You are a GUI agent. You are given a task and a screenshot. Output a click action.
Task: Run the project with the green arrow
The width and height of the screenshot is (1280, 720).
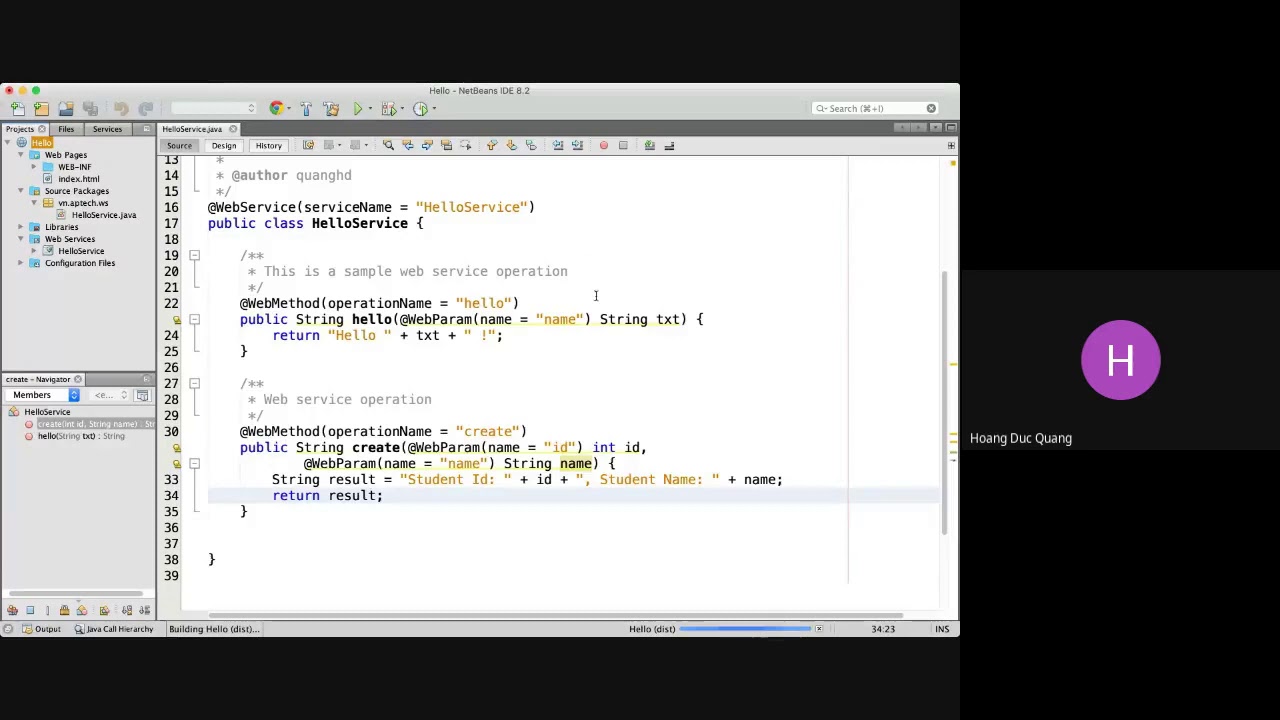[x=357, y=108]
